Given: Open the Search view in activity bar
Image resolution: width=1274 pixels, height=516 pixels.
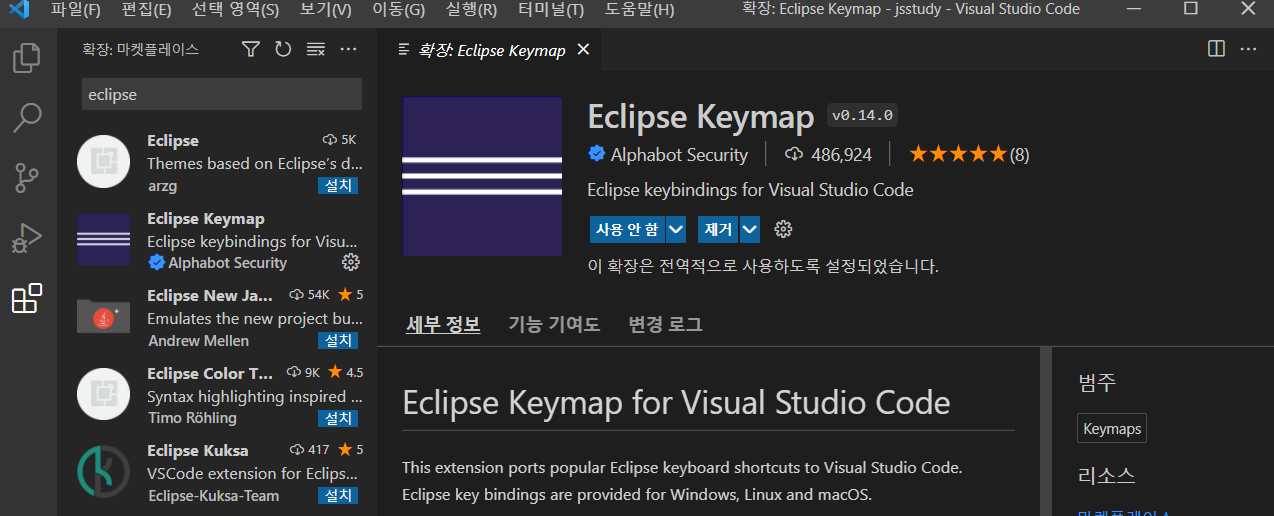Looking at the screenshot, I should [x=27, y=118].
